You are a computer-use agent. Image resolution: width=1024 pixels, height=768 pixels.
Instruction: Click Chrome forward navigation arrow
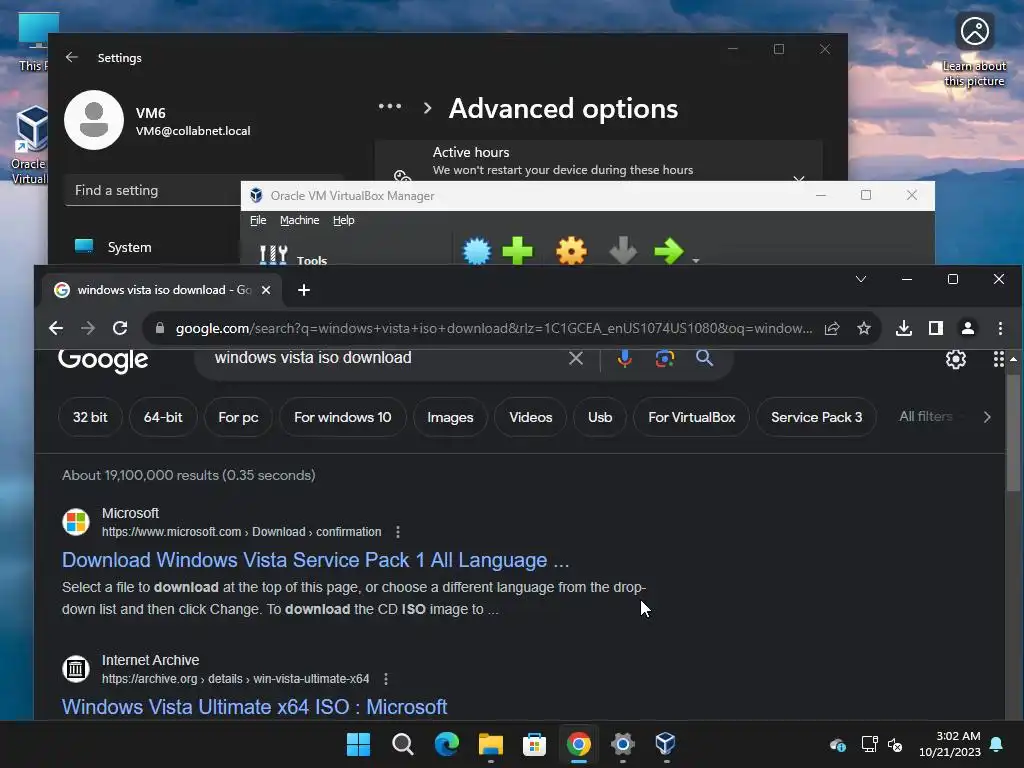(x=88, y=328)
